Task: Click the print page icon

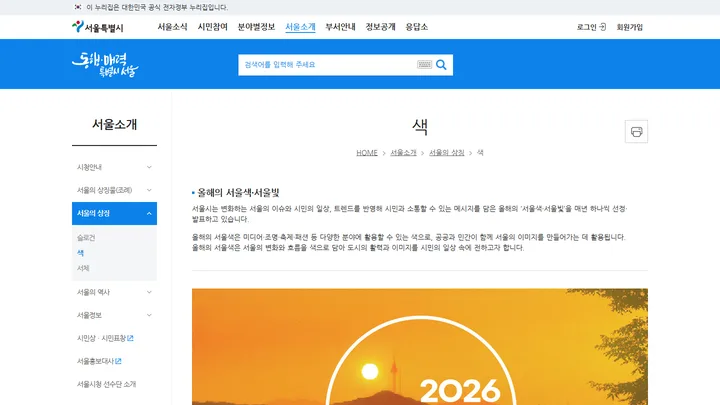Action: 636,132
